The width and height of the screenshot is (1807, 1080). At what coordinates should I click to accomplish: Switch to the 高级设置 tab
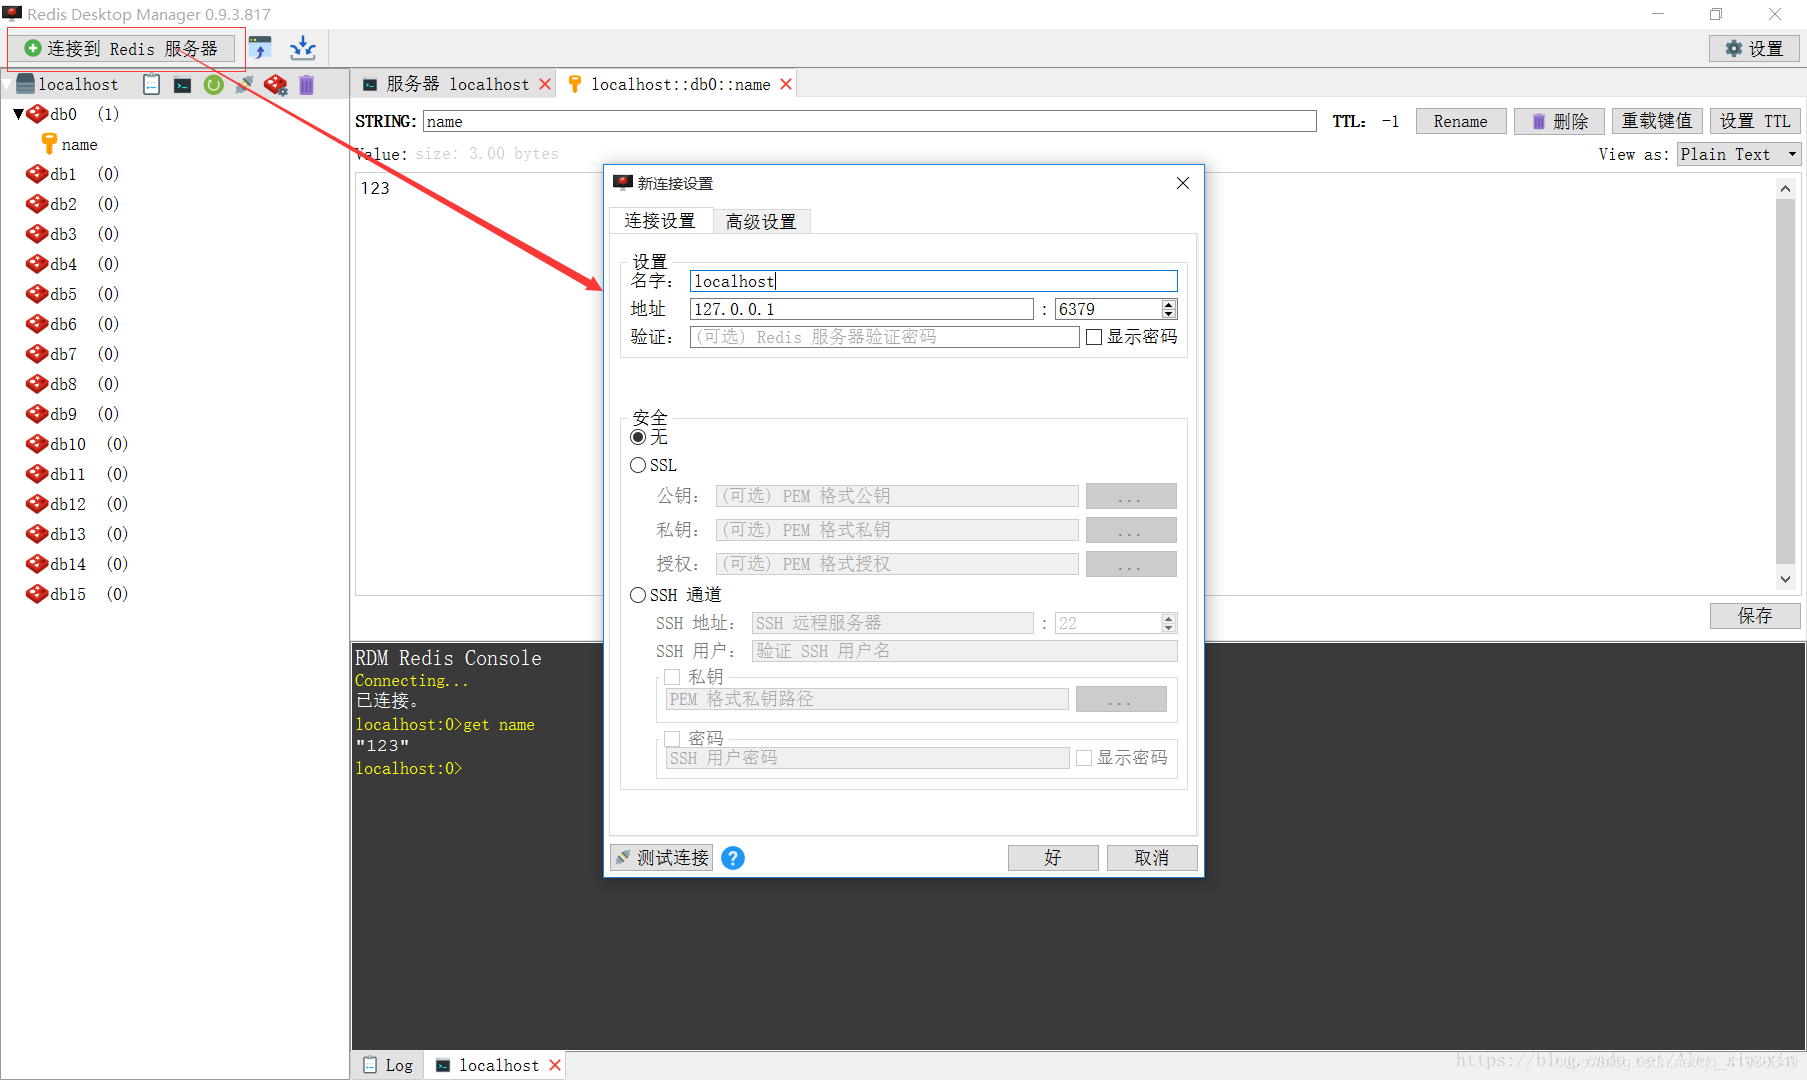[x=761, y=220]
